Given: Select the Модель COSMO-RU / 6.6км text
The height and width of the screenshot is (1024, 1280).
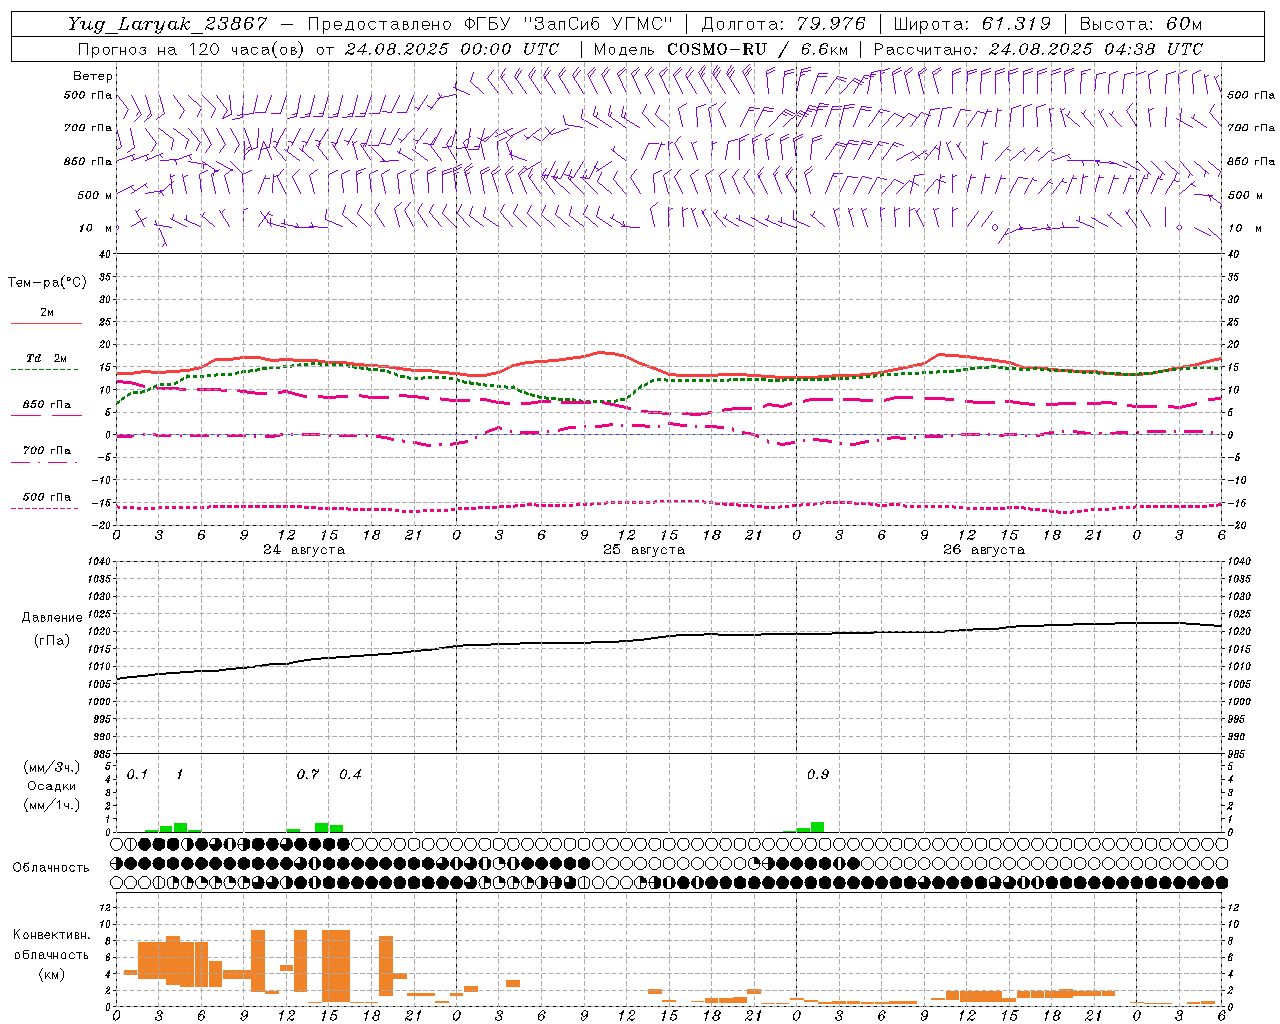Looking at the screenshot, I should pos(721,49).
